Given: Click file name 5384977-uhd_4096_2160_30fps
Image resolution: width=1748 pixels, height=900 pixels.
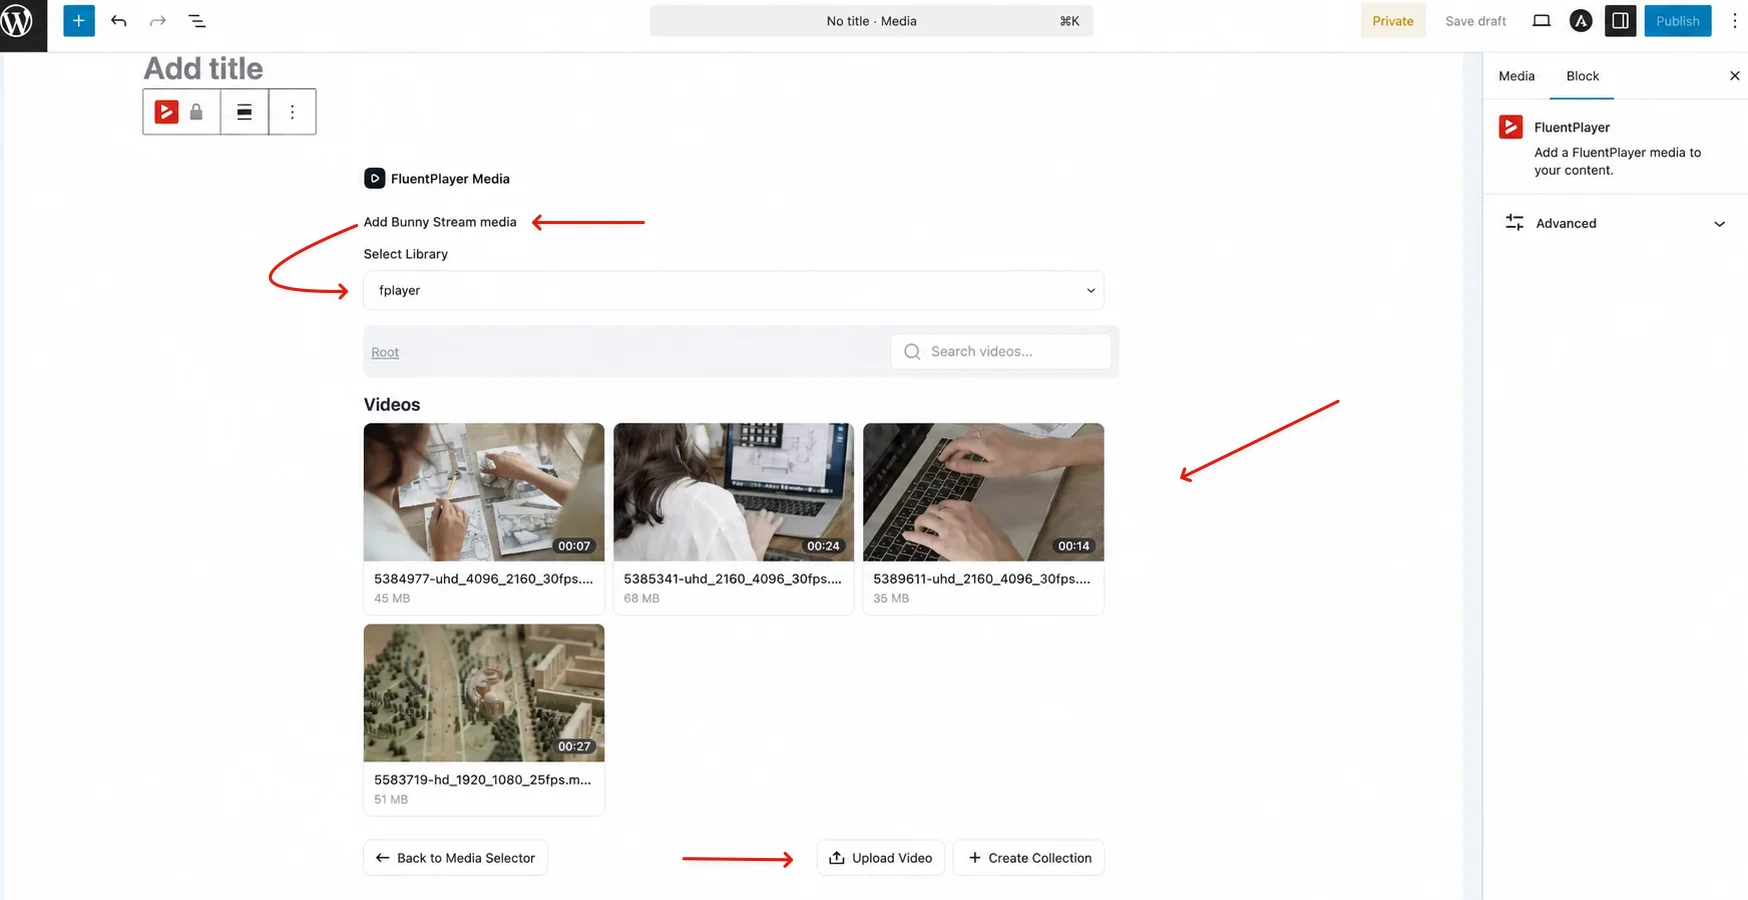Looking at the screenshot, I should tap(483, 579).
